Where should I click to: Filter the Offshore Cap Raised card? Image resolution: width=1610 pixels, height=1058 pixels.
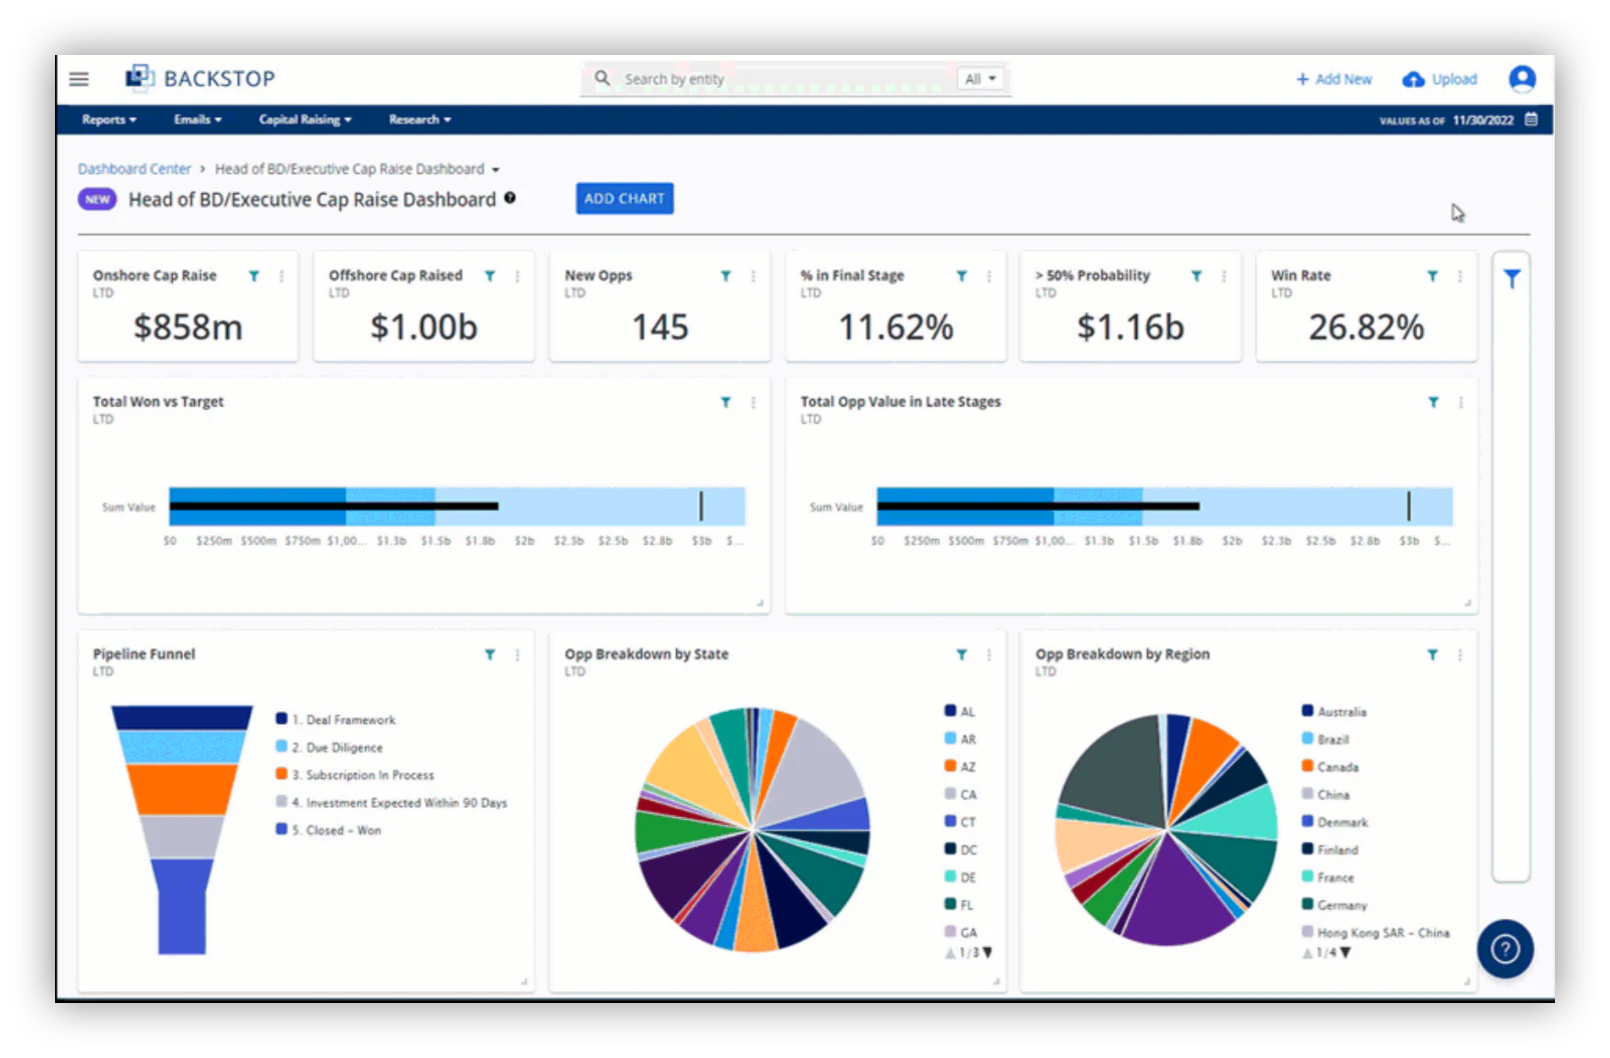pos(490,276)
